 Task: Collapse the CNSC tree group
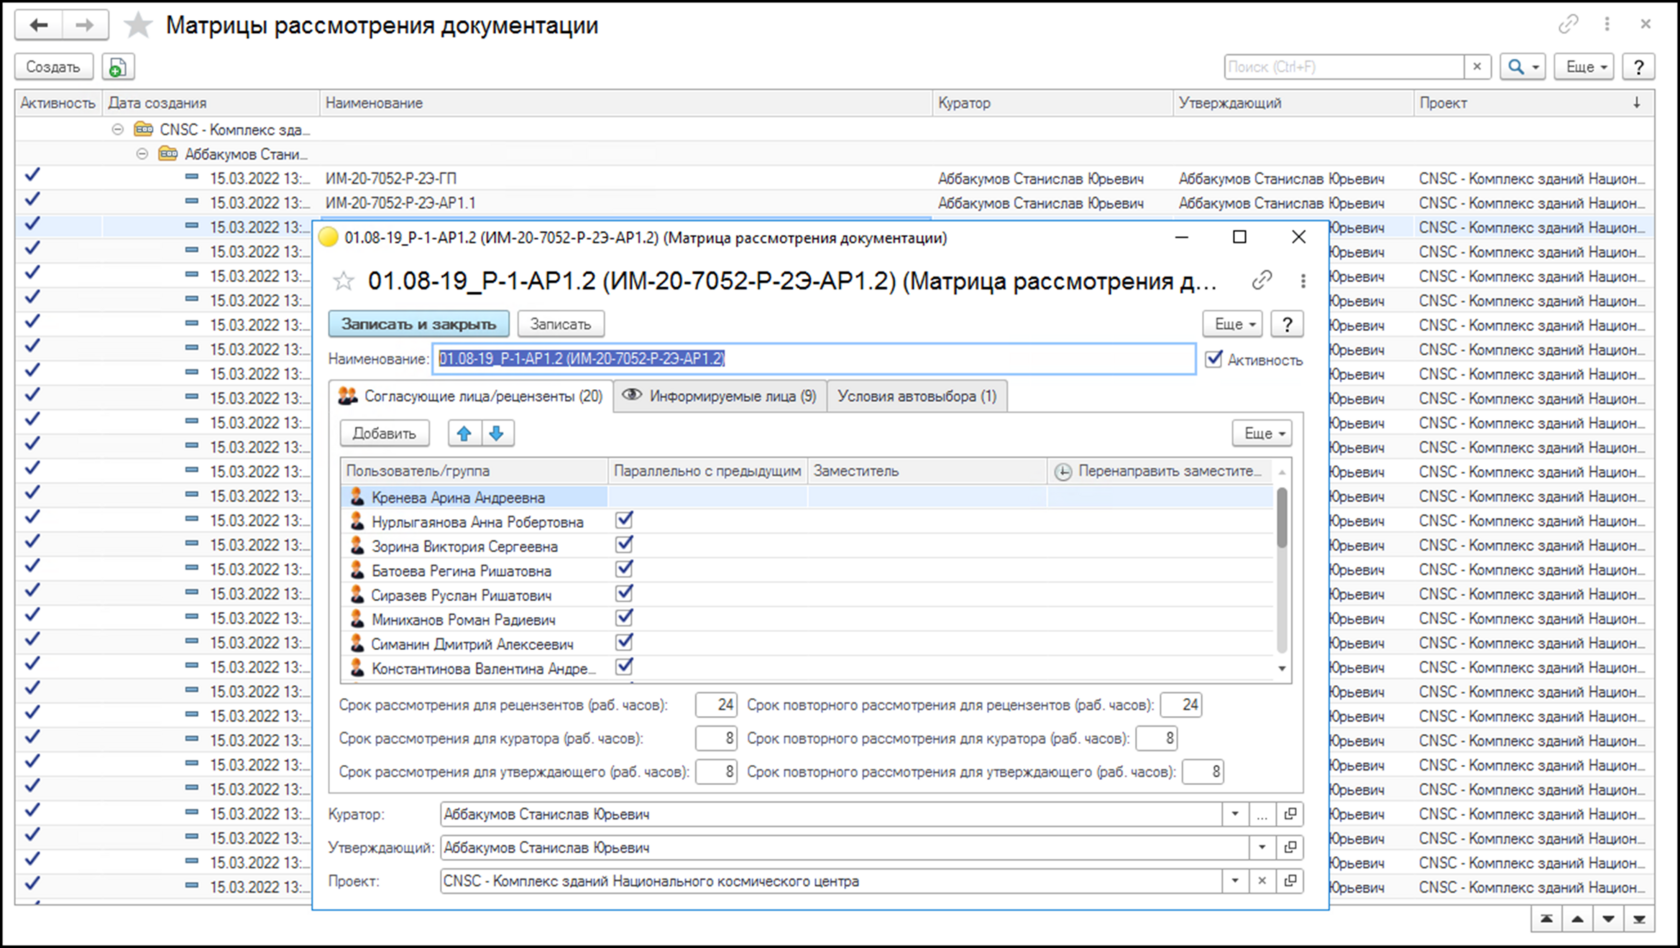click(x=118, y=129)
